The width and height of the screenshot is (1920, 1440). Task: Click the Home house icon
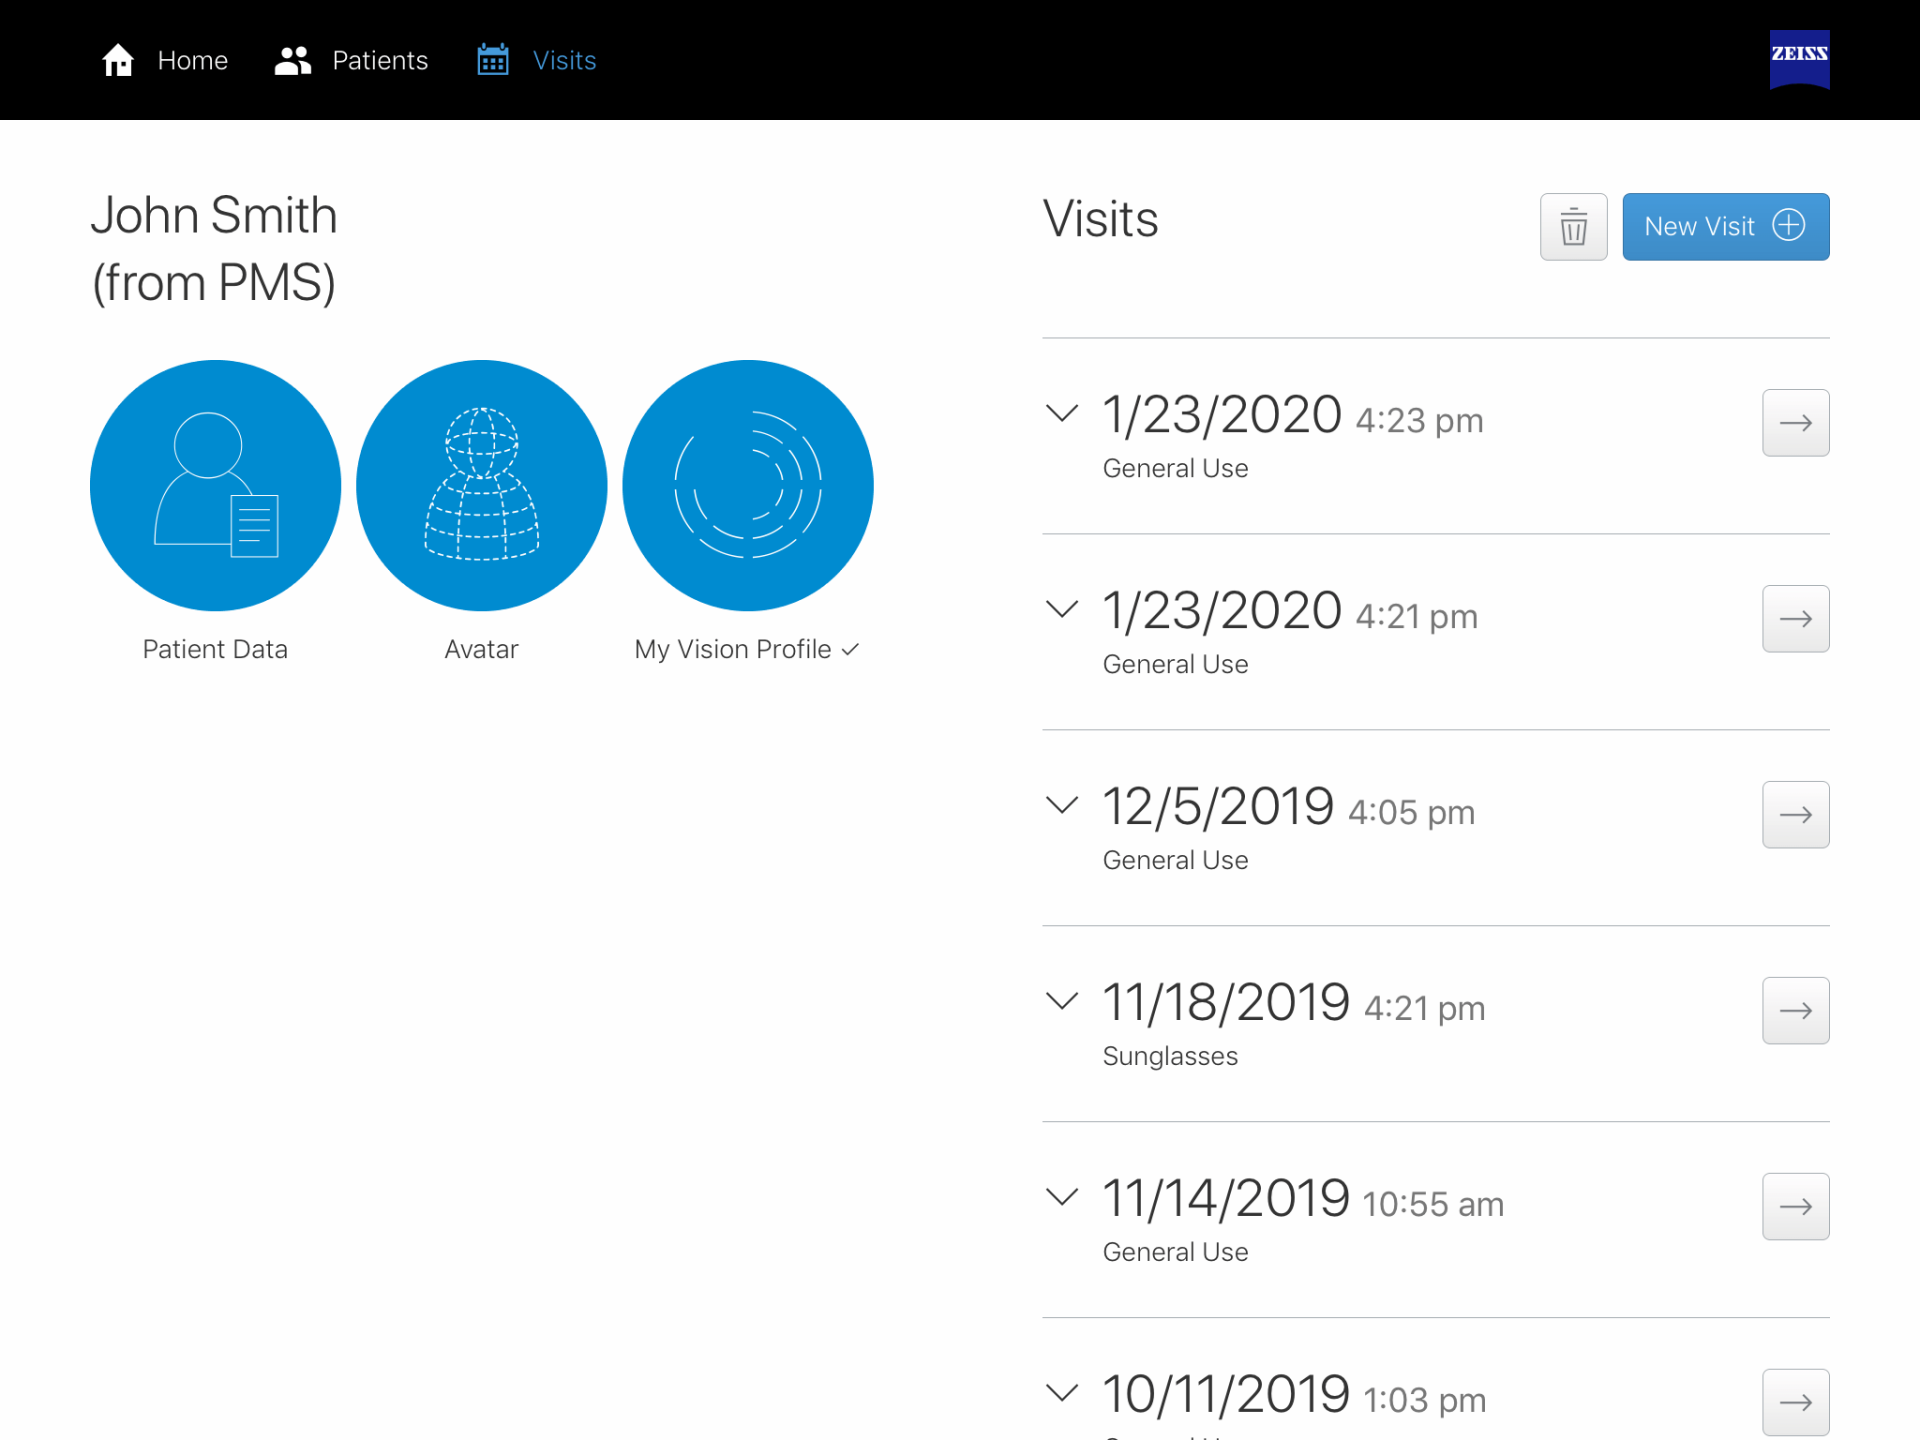(x=118, y=60)
